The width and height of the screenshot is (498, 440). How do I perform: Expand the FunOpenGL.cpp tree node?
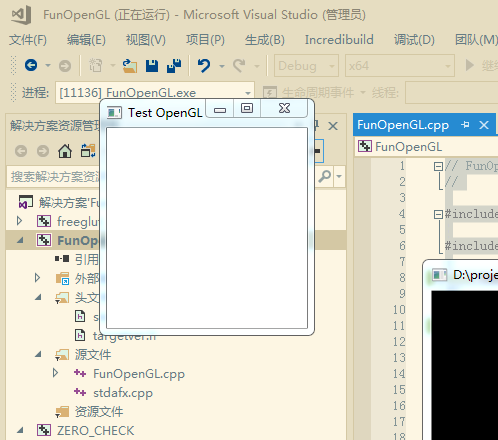point(55,373)
